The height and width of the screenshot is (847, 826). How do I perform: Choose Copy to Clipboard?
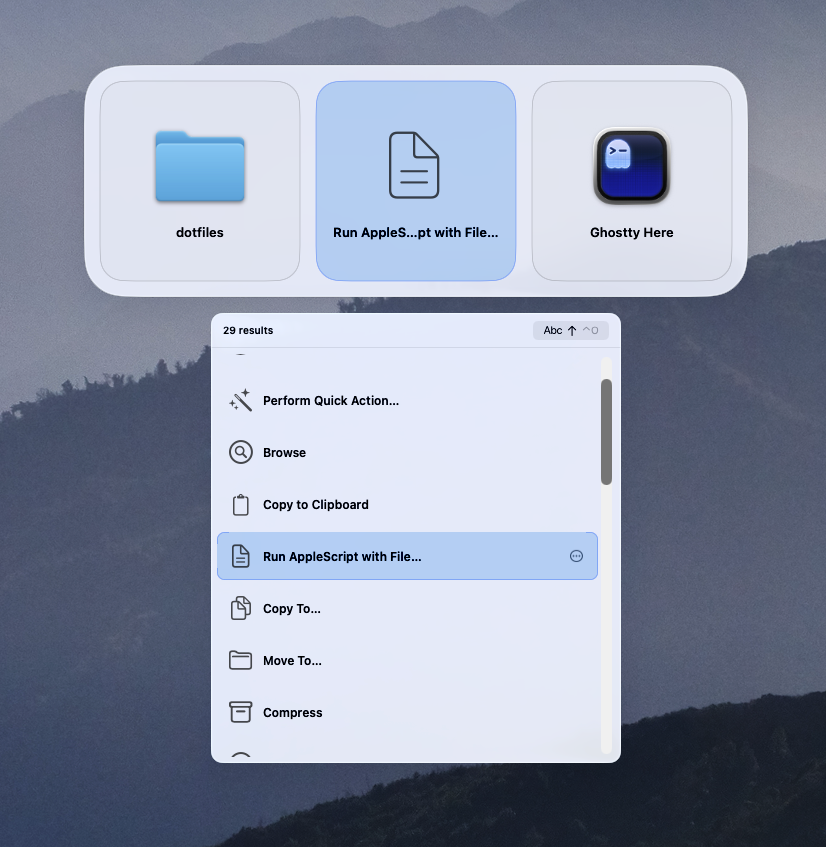[x=407, y=505]
